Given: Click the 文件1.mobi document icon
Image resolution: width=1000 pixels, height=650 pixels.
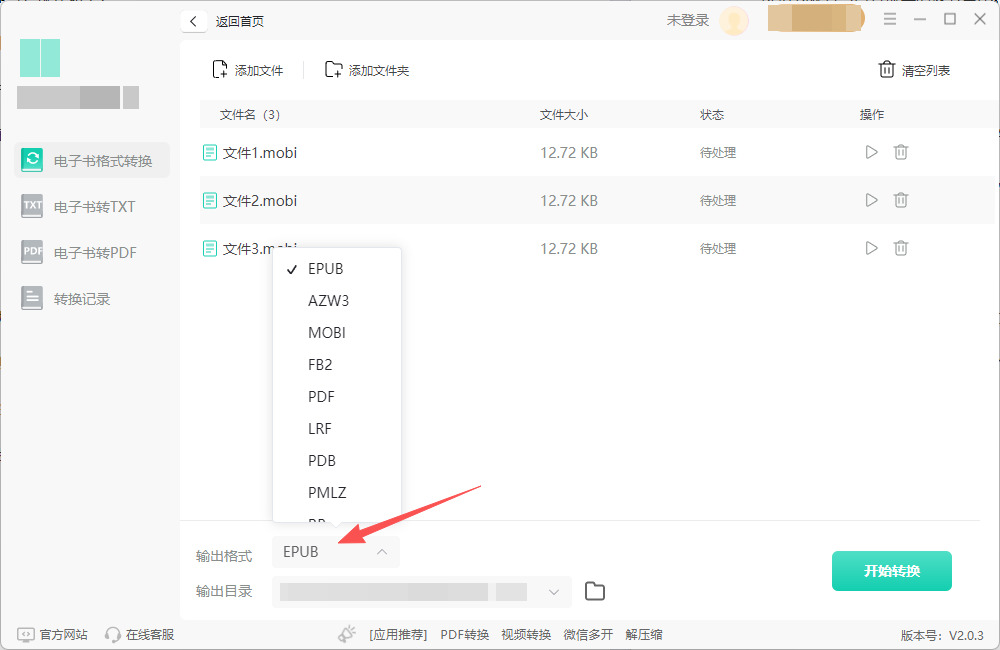Looking at the screenshot, I should [x=209, y=152].
